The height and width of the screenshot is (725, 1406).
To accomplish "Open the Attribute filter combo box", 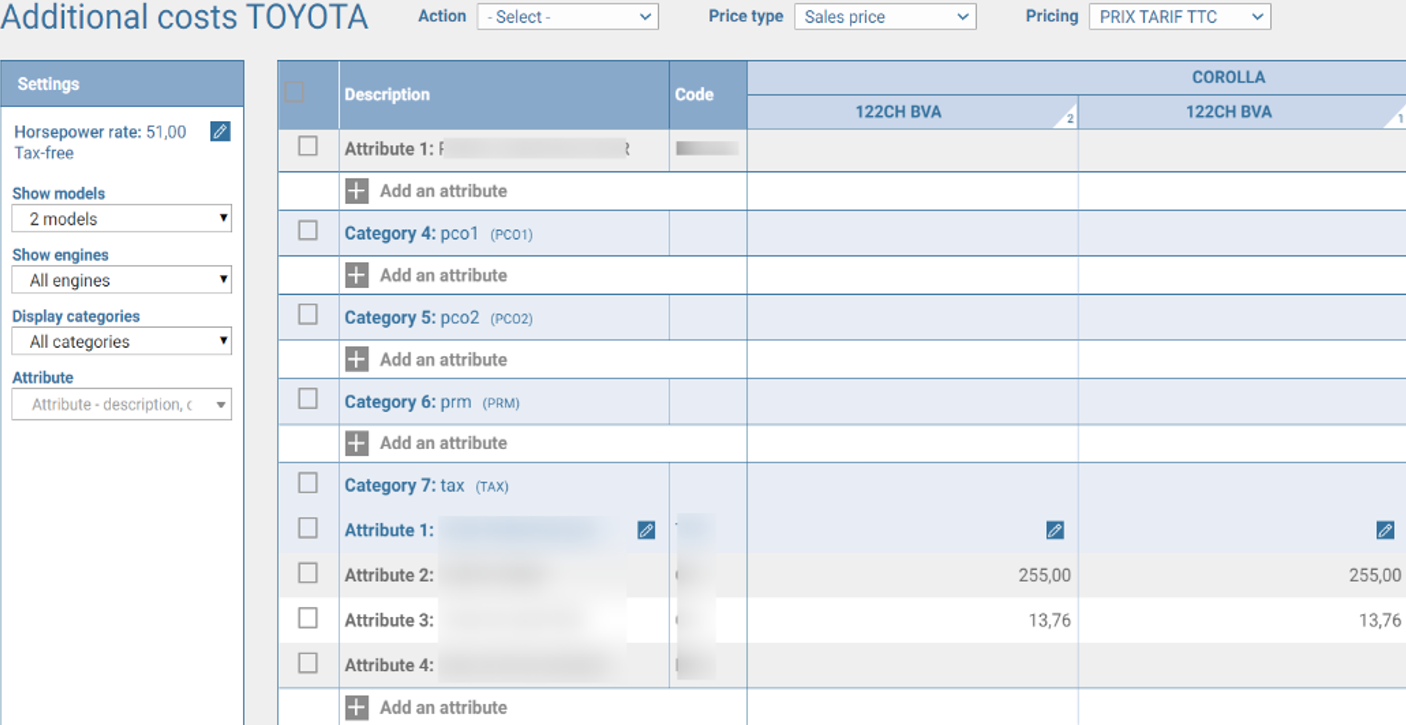I will point(122,404).
